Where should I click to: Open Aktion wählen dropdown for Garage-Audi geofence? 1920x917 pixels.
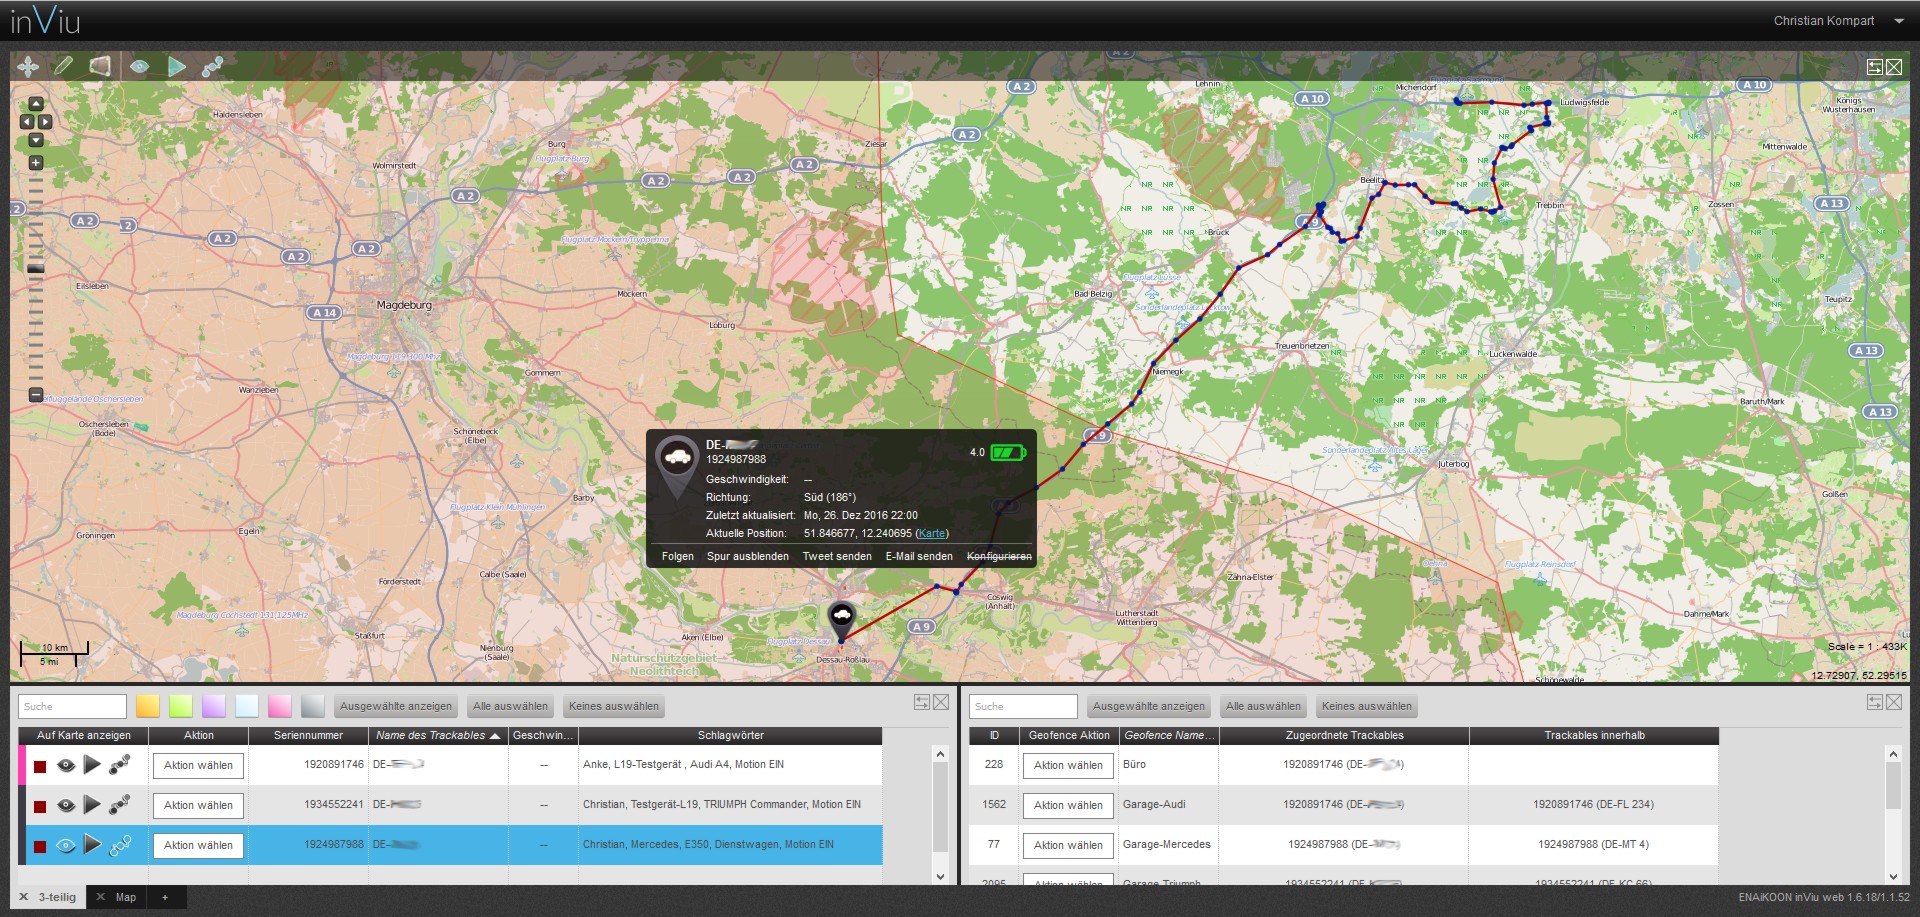pyautogui.click(x=1068, y=805)
